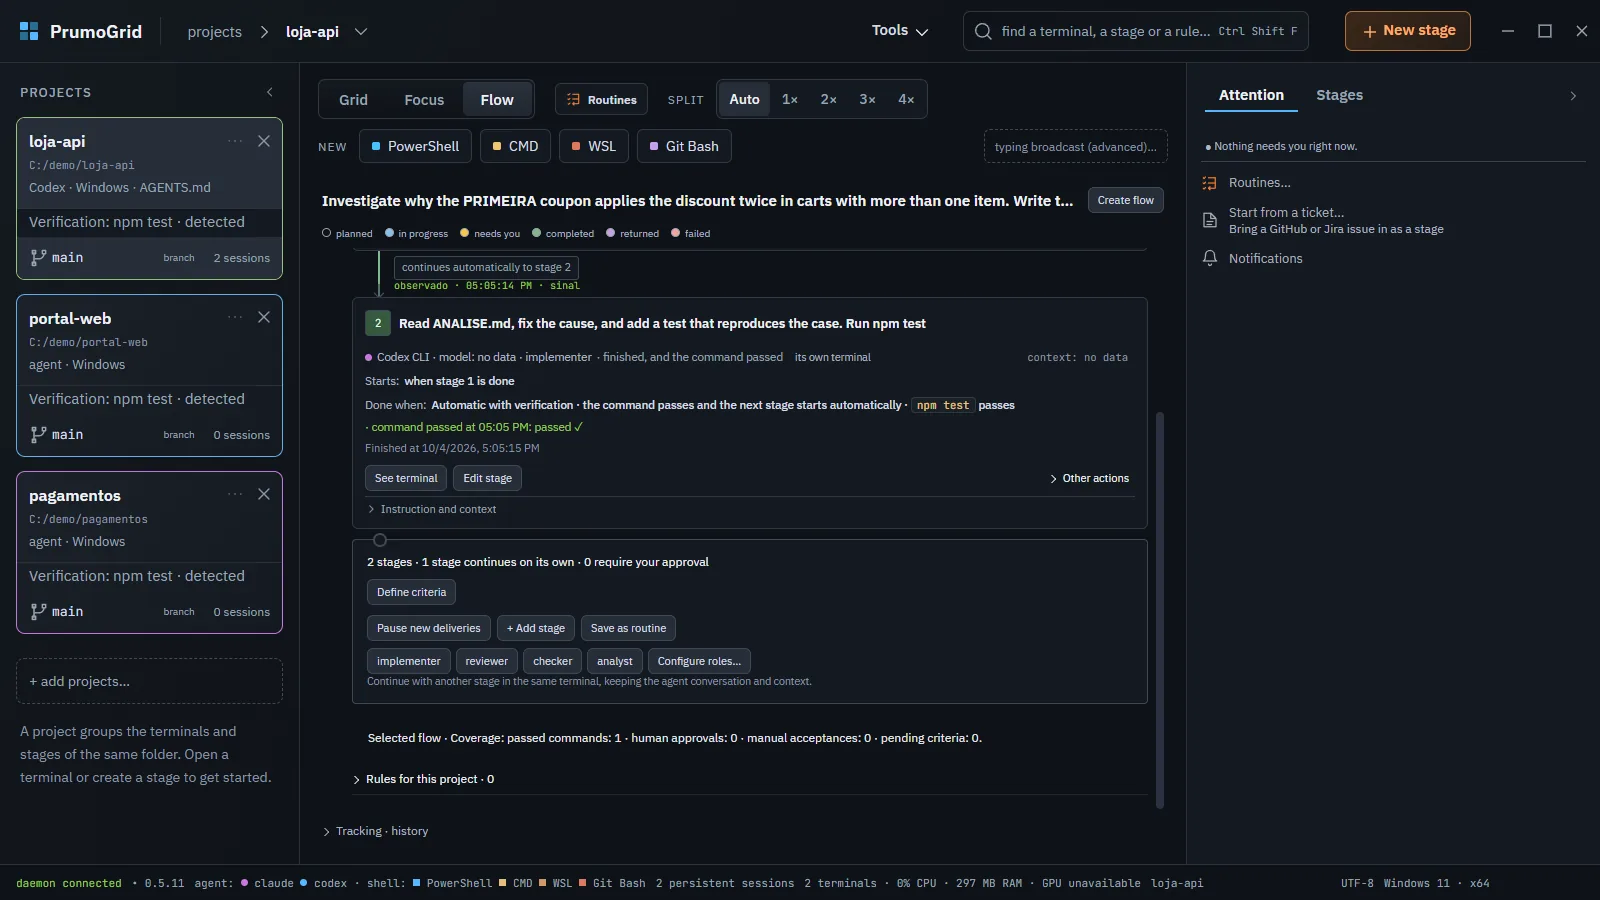The width and height of the screenshot is (1600, 900).
Task: Click the Start from a ticket icon
Action: pos(1209,220)
